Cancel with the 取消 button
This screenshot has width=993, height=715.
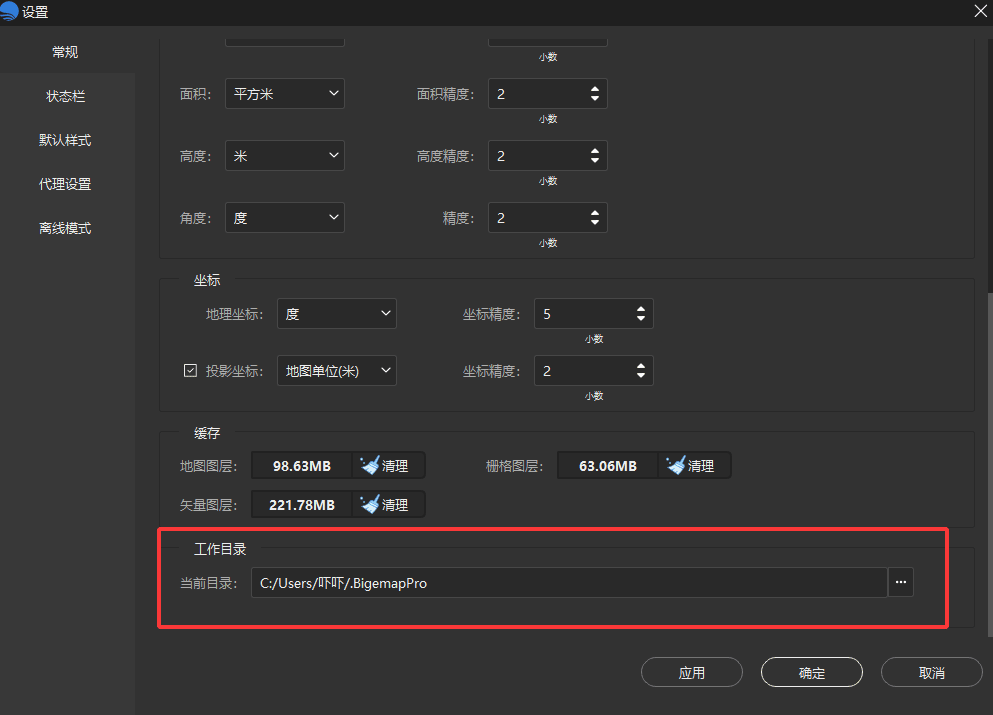(x=932, y=673)
